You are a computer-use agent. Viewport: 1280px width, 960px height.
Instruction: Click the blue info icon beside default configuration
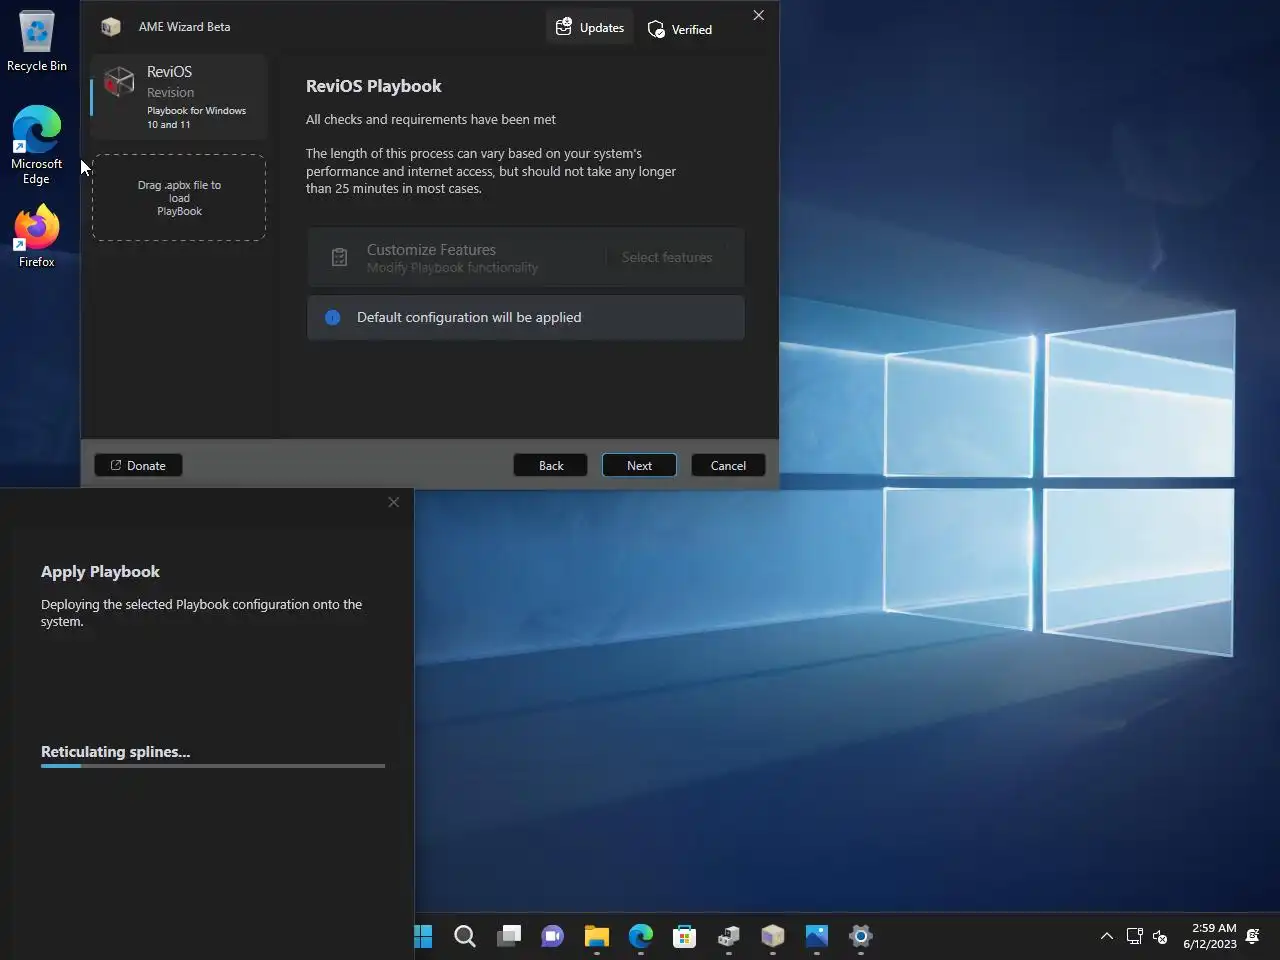coord(332,317)
